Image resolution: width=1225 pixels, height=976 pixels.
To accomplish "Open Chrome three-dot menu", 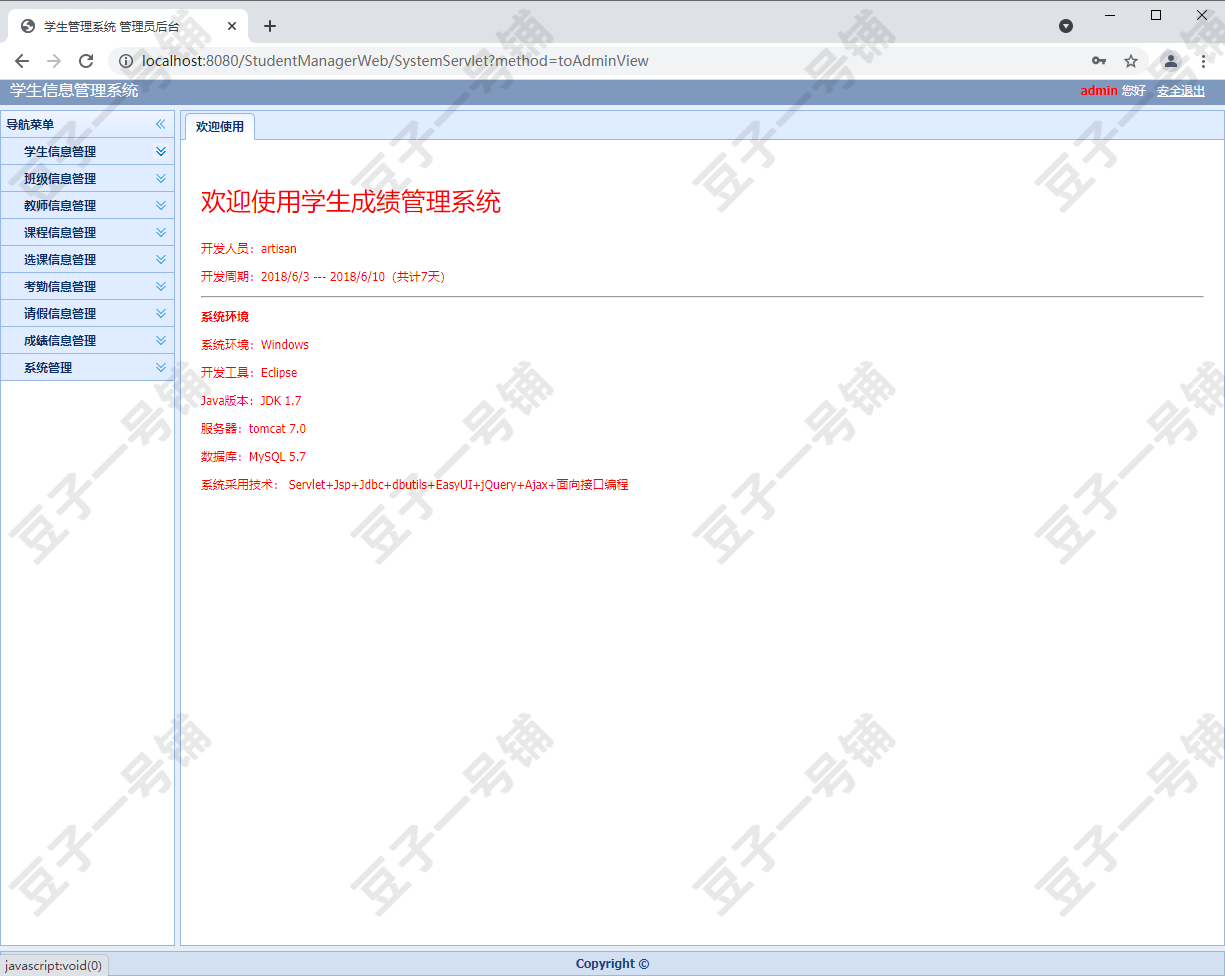I will tap(1203, 61).
